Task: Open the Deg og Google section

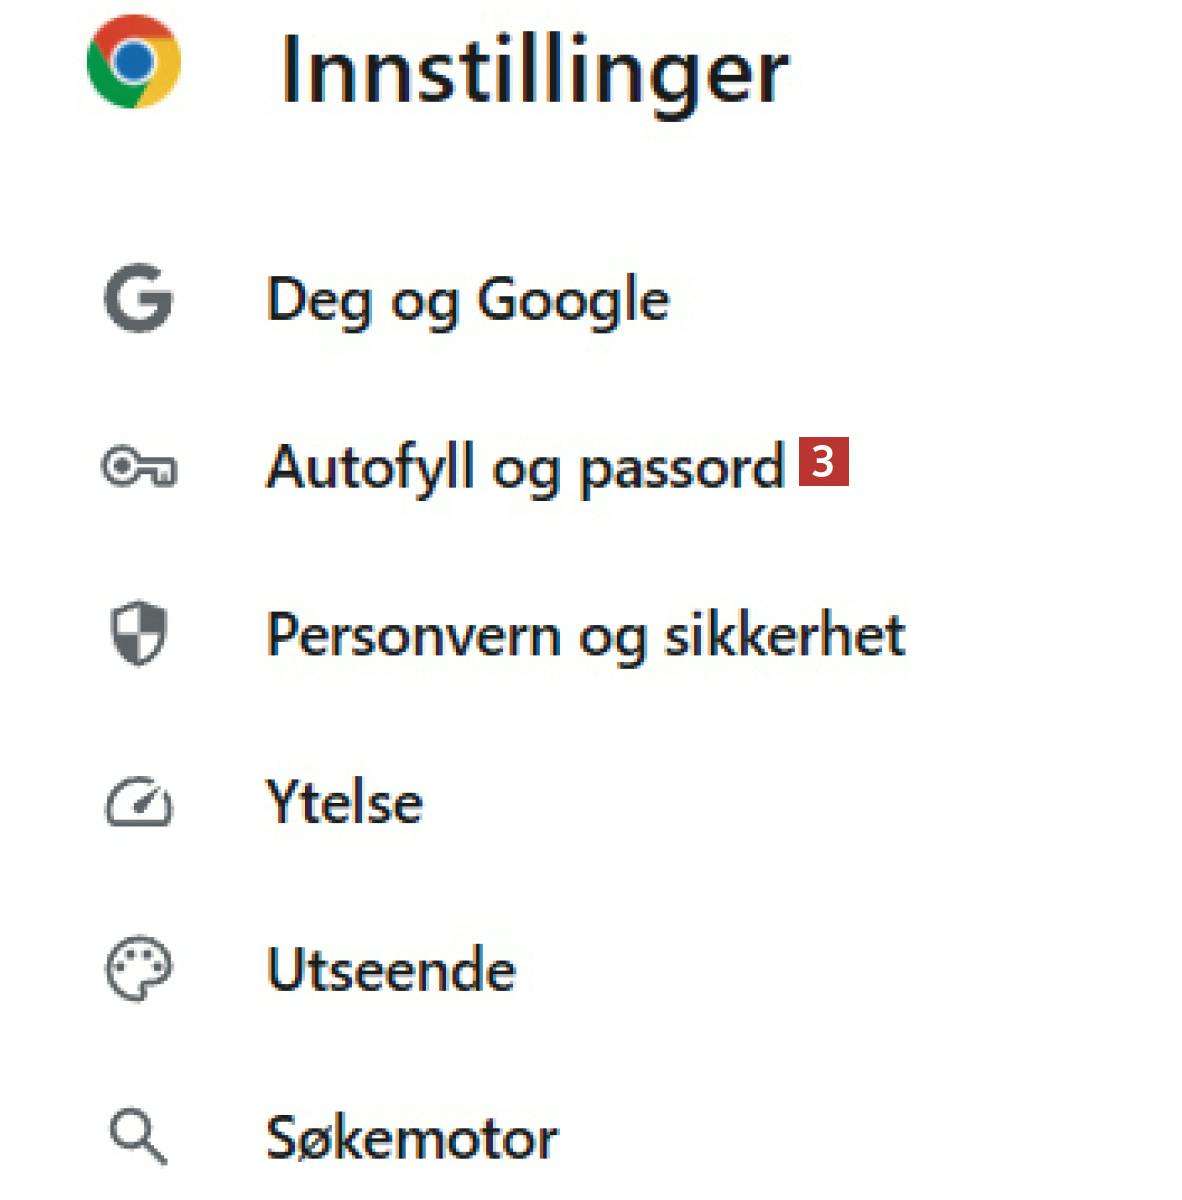Action: 467,300
